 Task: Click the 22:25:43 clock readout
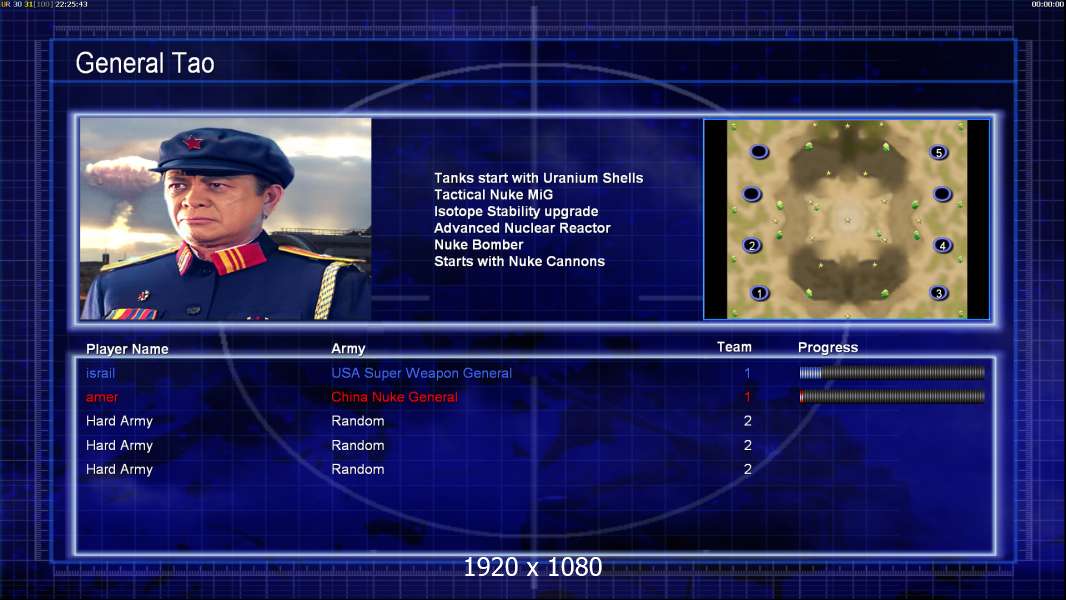tap(71, 4)
